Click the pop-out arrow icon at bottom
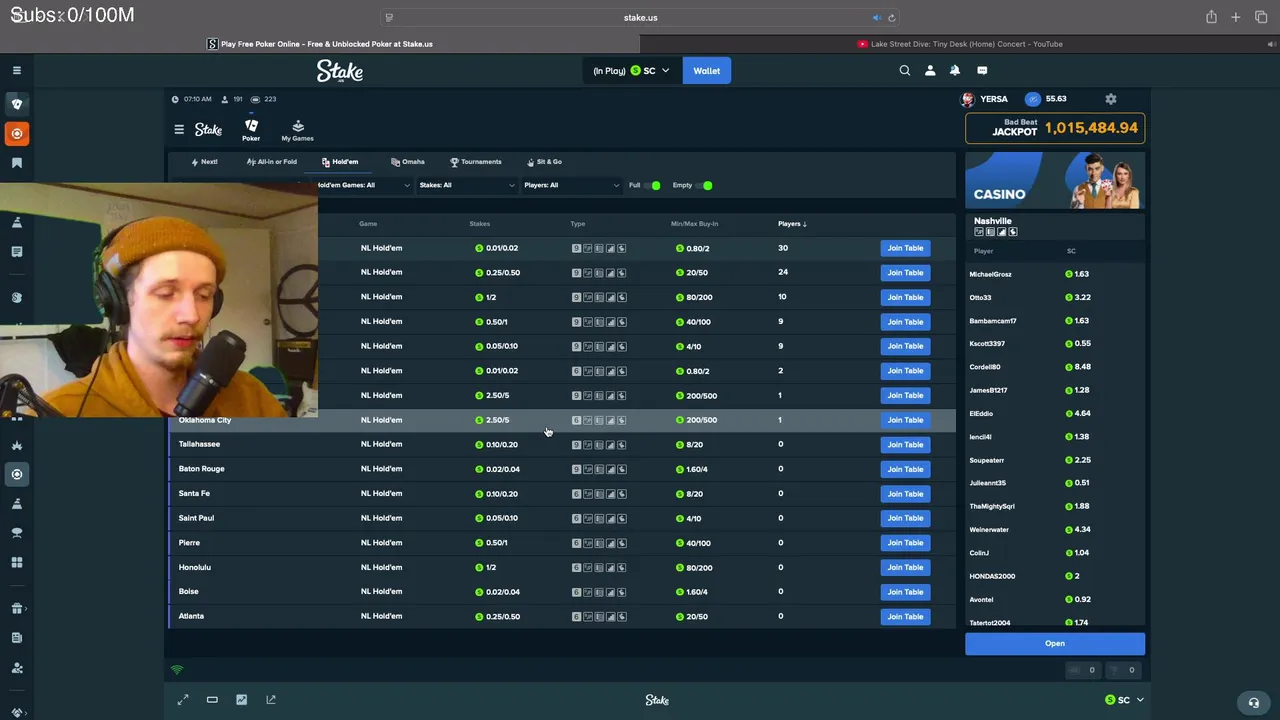Screen dimensions: 1280x720 (x=271, y=700)
